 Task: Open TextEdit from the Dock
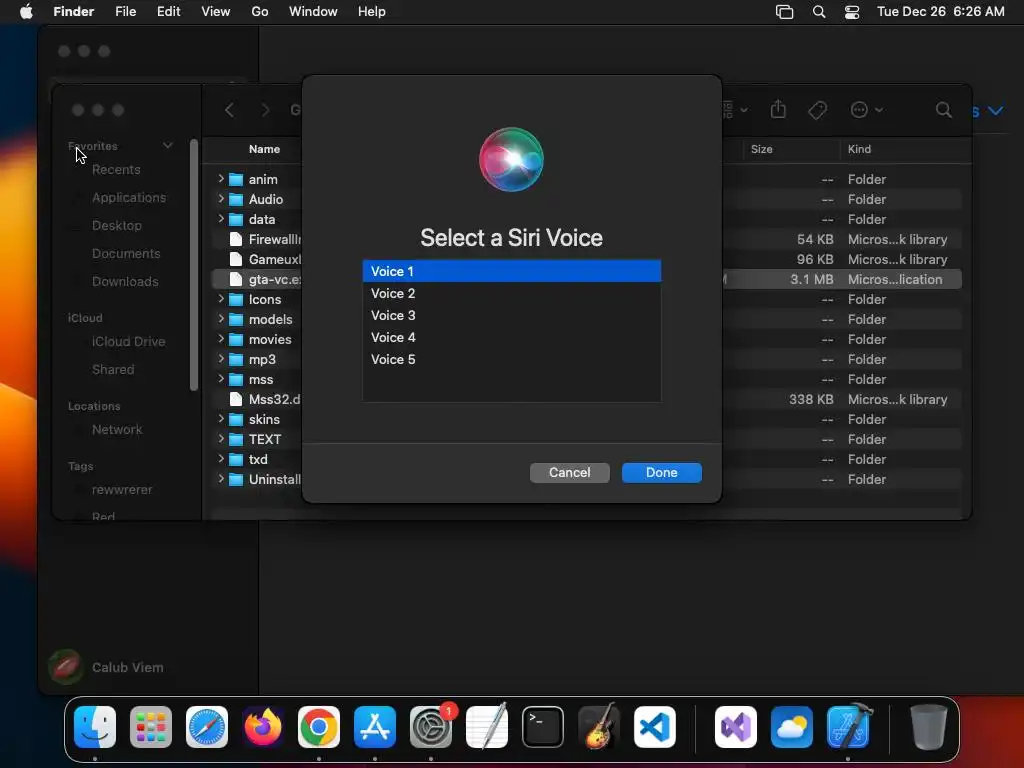pyautogui.click(x=487, y=727)
